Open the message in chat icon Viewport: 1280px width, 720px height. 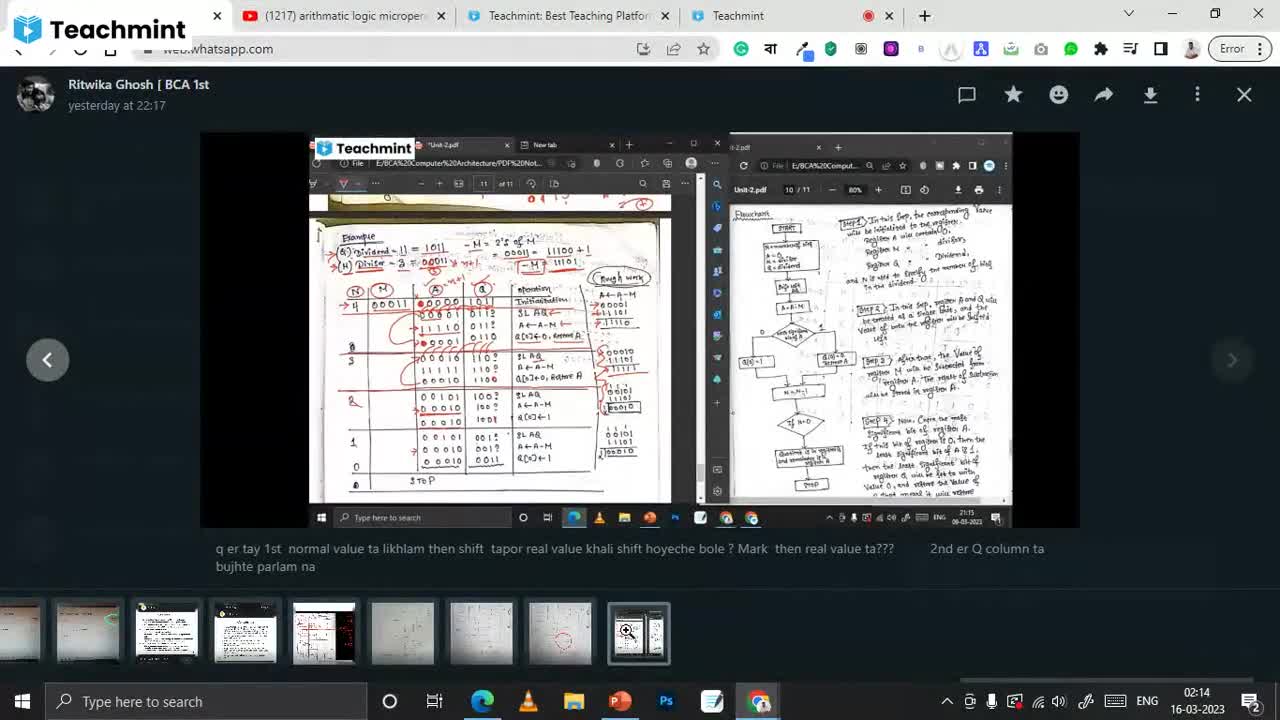966,94
